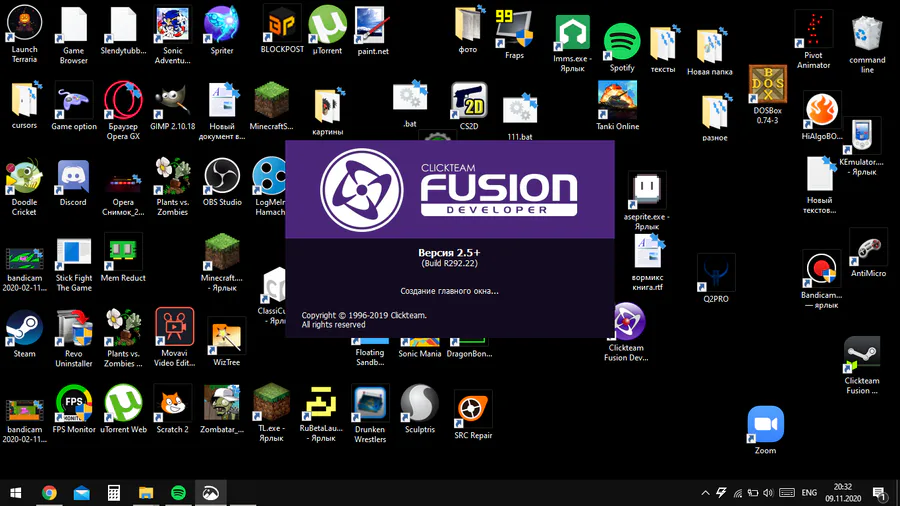Select the aseprite.exe shortcut

click(x=646, y=190)
